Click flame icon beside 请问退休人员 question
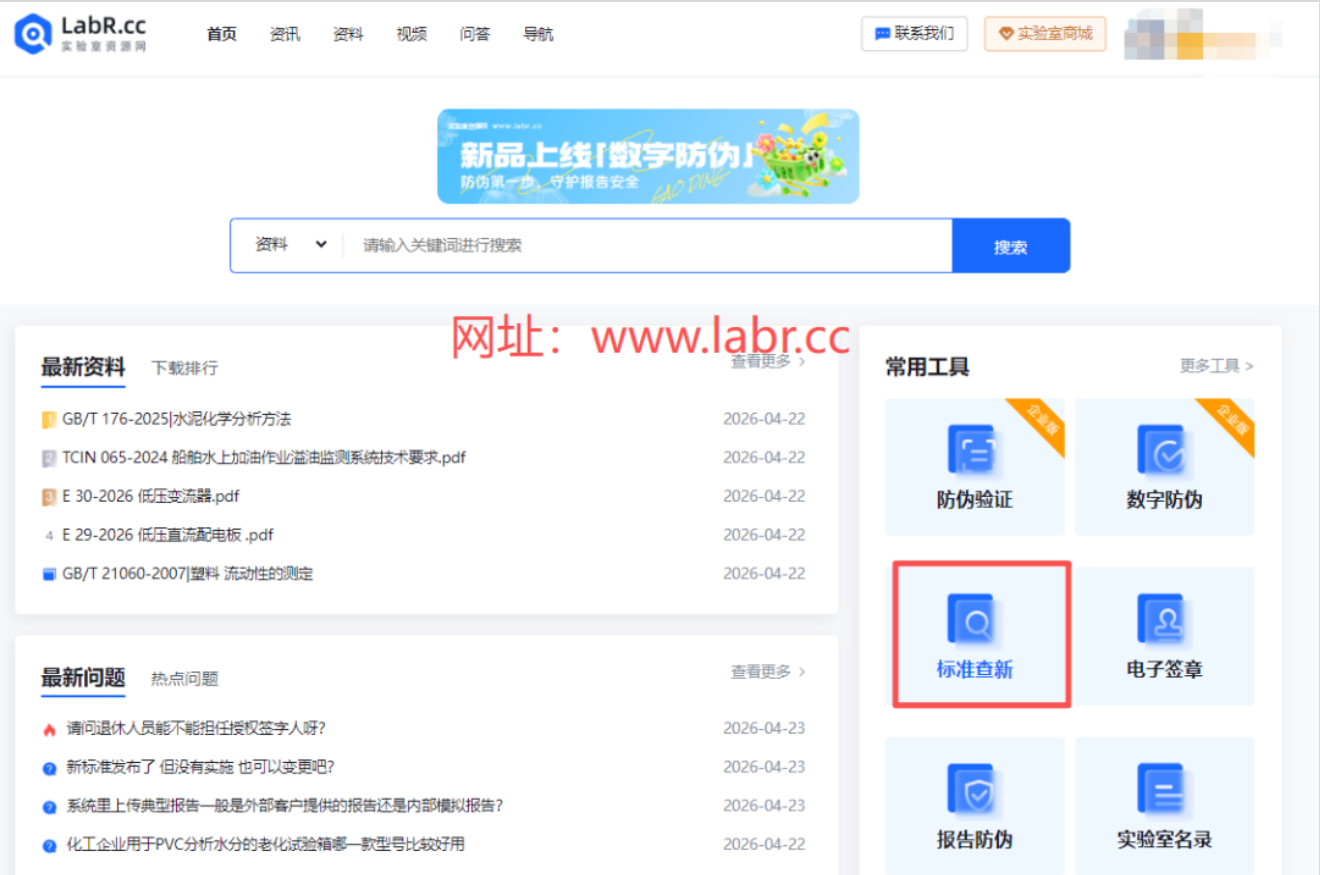The width and height of the screenshot is (1320, 875). (x=49, y=729)
